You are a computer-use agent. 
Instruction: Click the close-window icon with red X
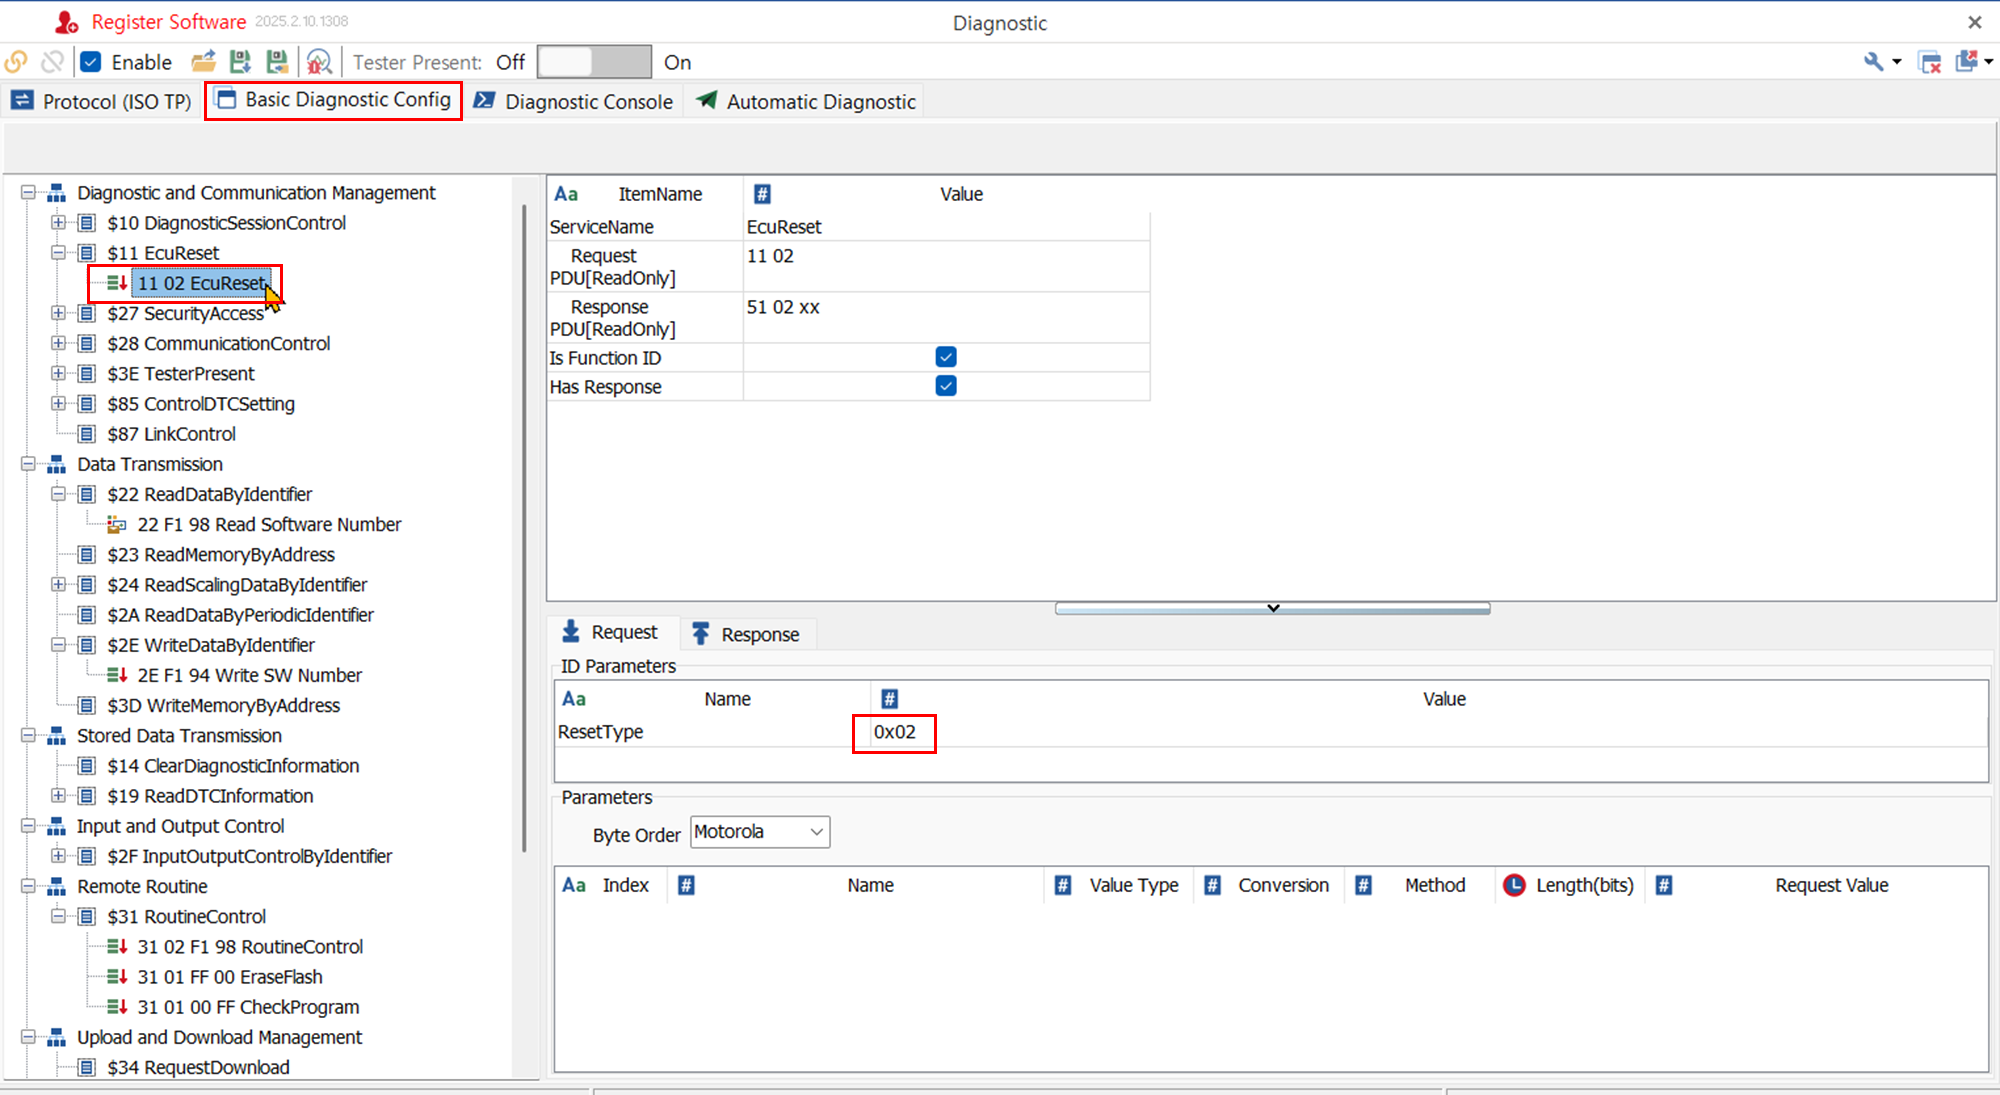point(1930,62)
